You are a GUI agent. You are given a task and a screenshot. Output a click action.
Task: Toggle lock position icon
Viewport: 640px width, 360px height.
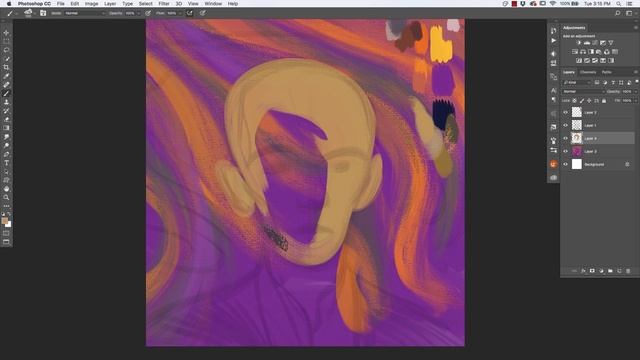click(x=589, y=100)
